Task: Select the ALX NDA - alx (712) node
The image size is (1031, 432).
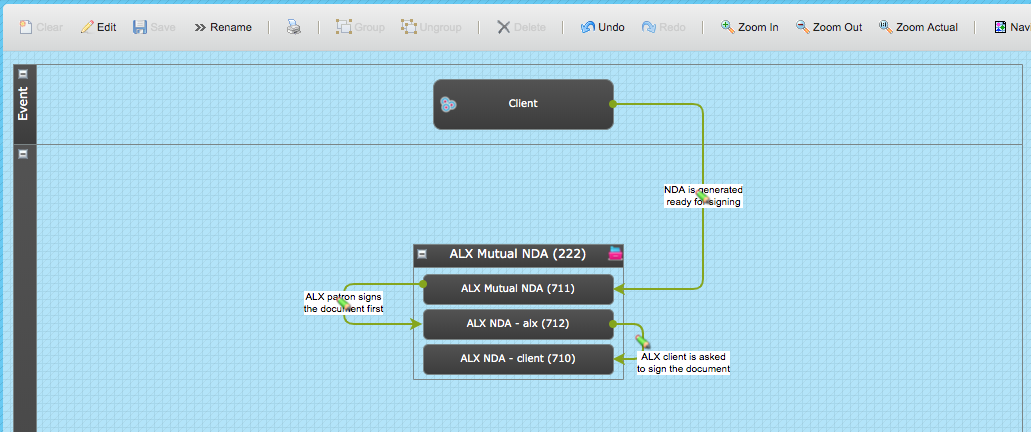Action: pos(518,324)
